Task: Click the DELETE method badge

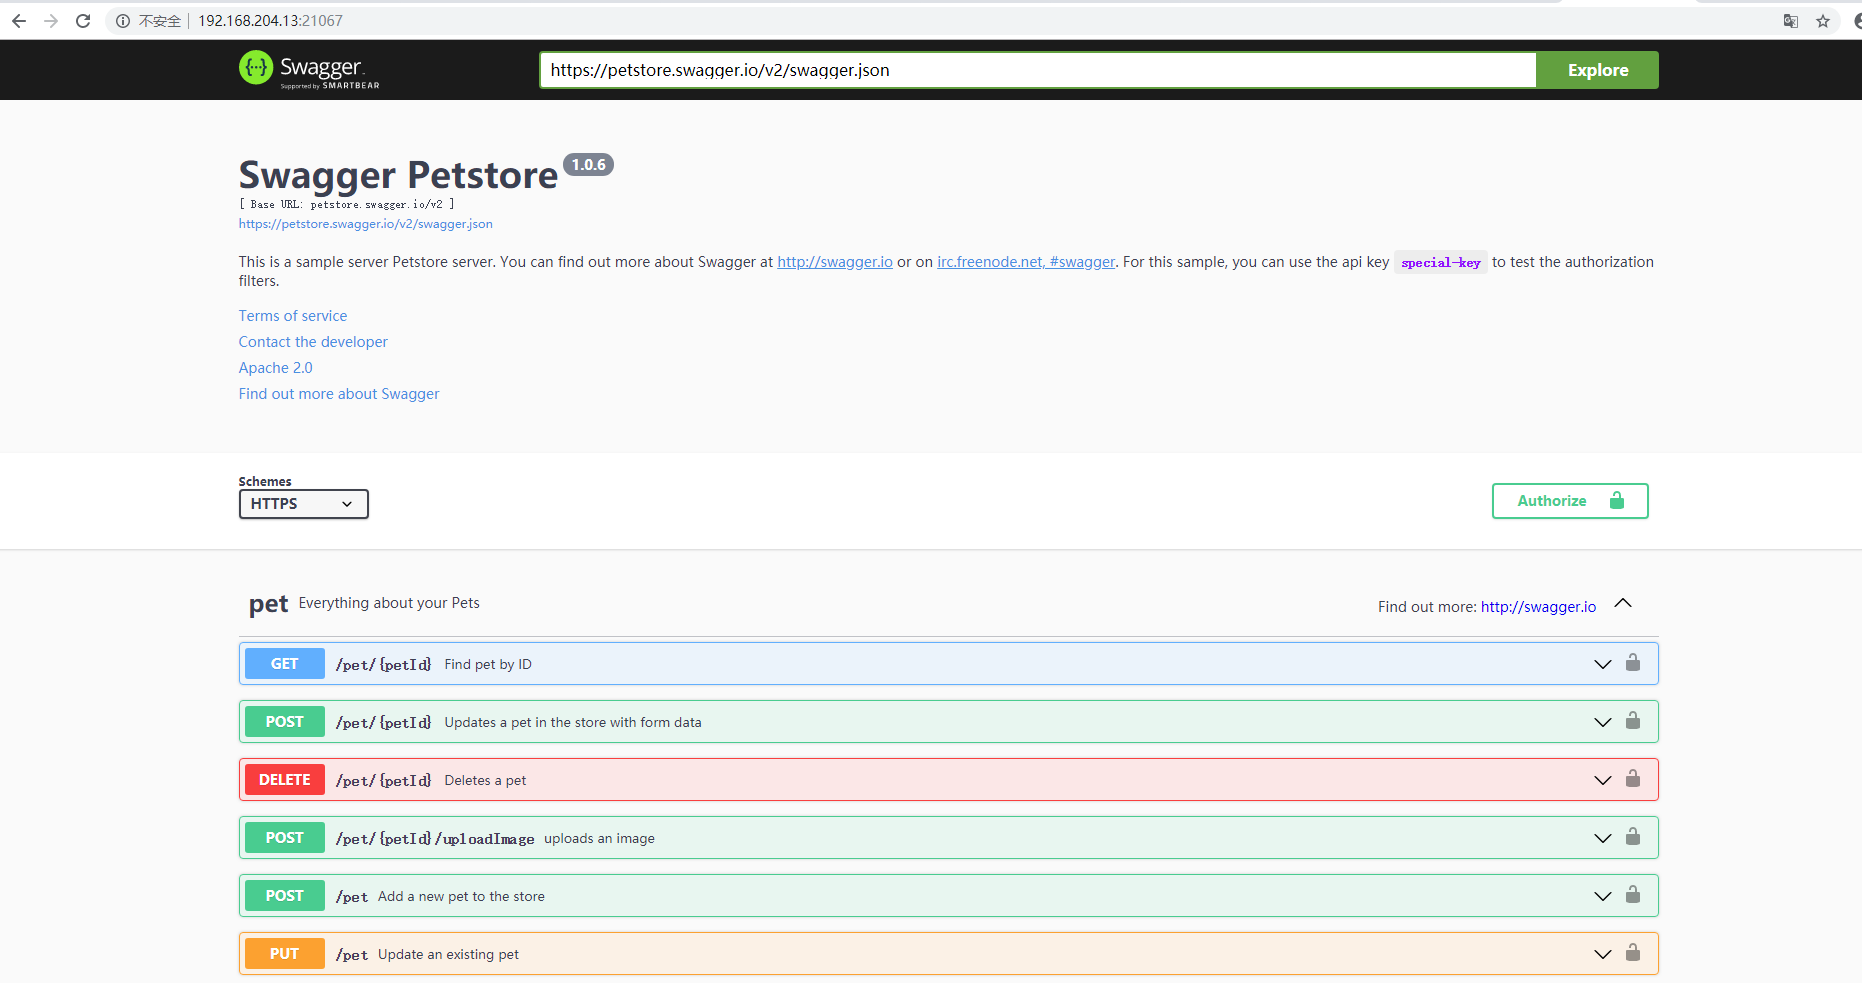Action: point(284,780)
